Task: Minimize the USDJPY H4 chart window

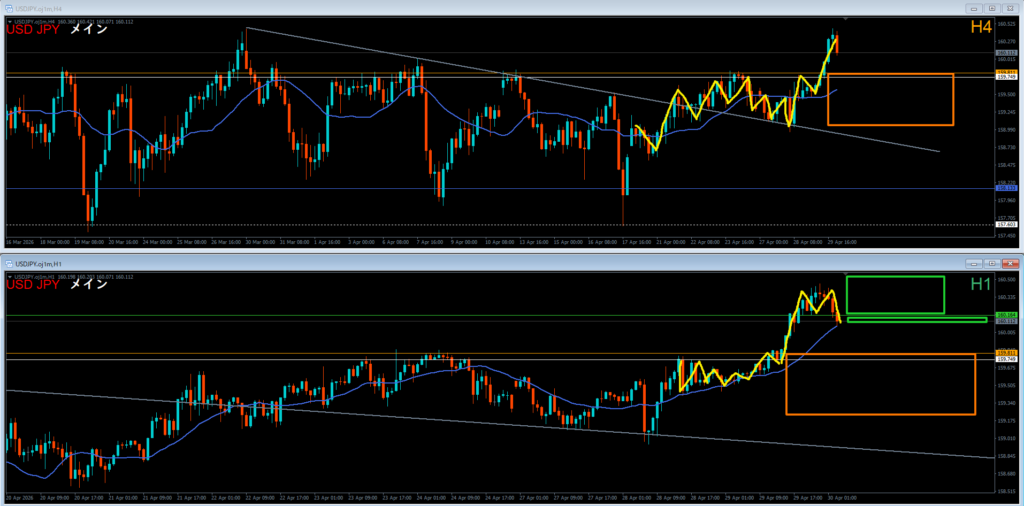Action: (x=975, y=8)
